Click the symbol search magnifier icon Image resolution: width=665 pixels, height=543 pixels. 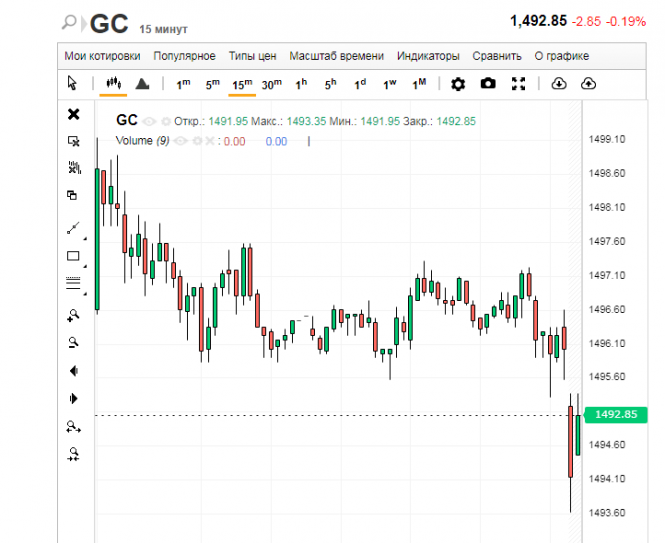click(69, 22)
